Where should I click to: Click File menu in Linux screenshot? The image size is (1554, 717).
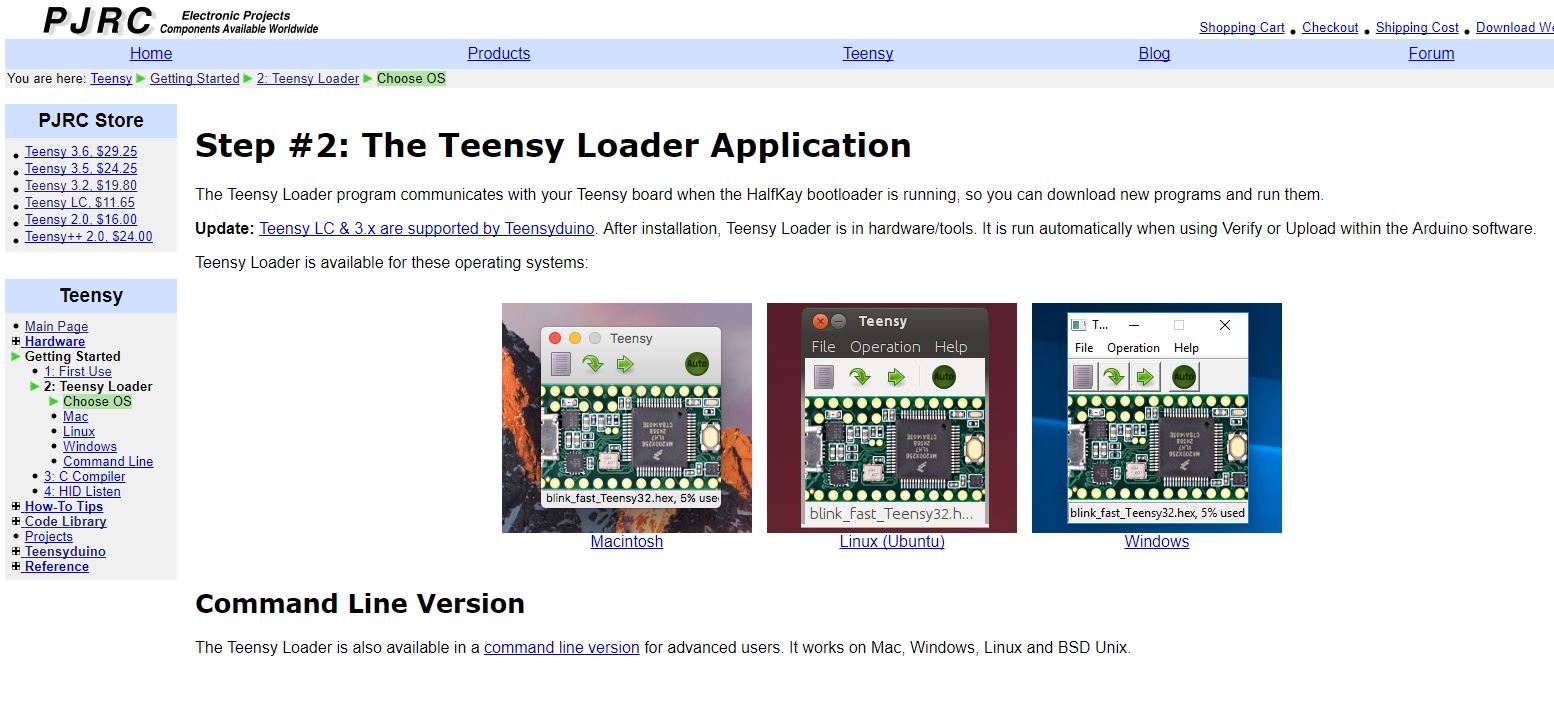pyautogui.click(x=823, y=347)
